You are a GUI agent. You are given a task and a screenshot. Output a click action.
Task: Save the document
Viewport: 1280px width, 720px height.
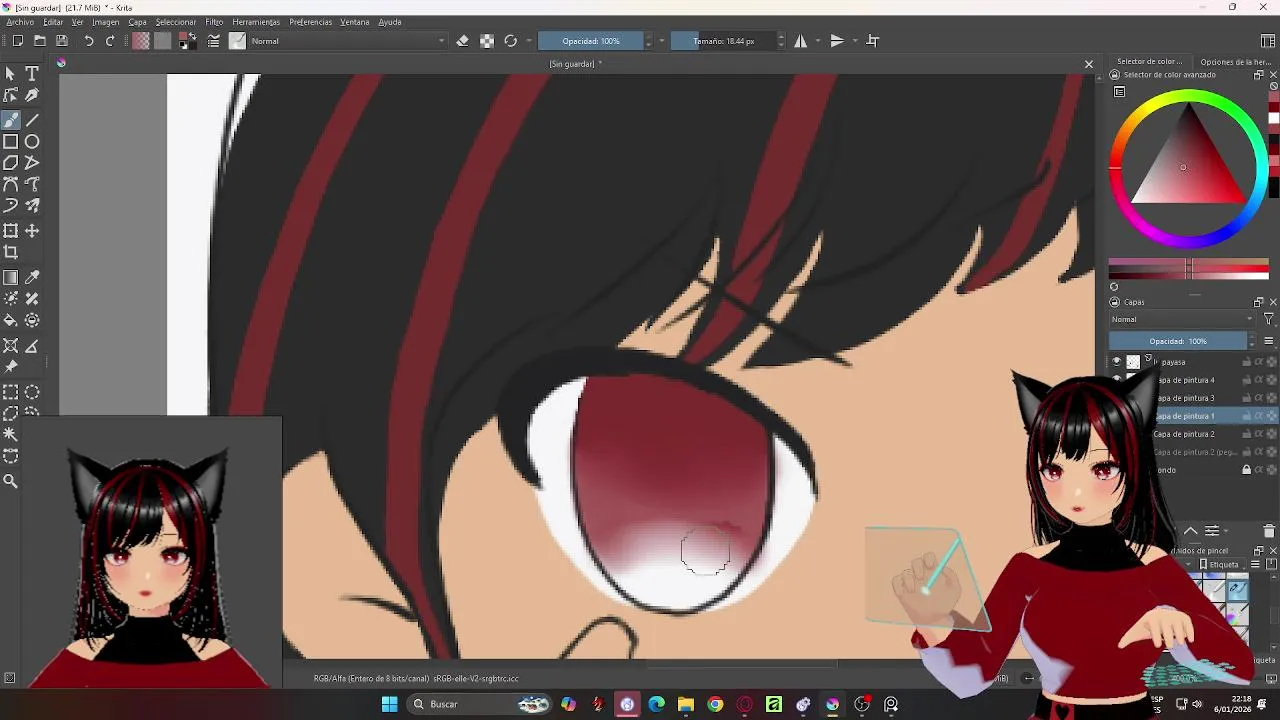[62, 41]
